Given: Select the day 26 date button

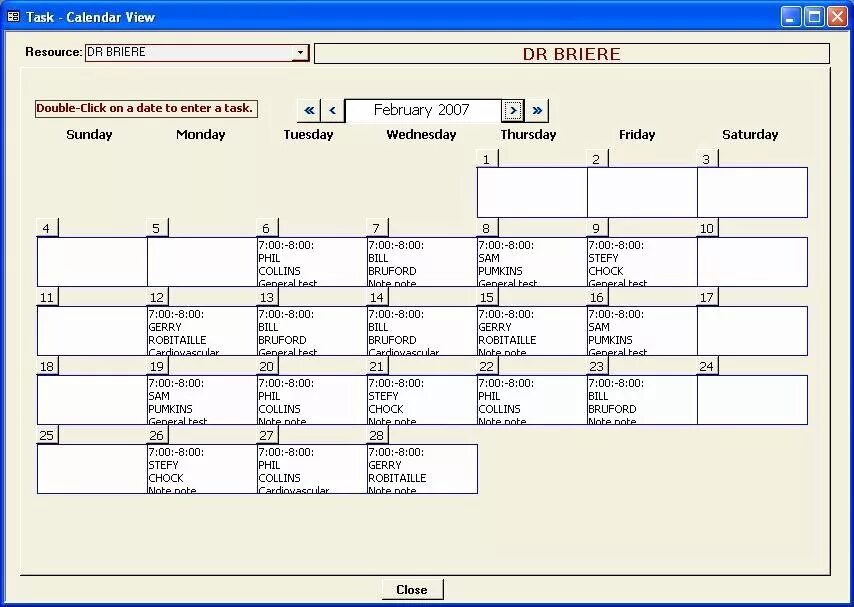Looking at the screenshot, I should [157, 435].
